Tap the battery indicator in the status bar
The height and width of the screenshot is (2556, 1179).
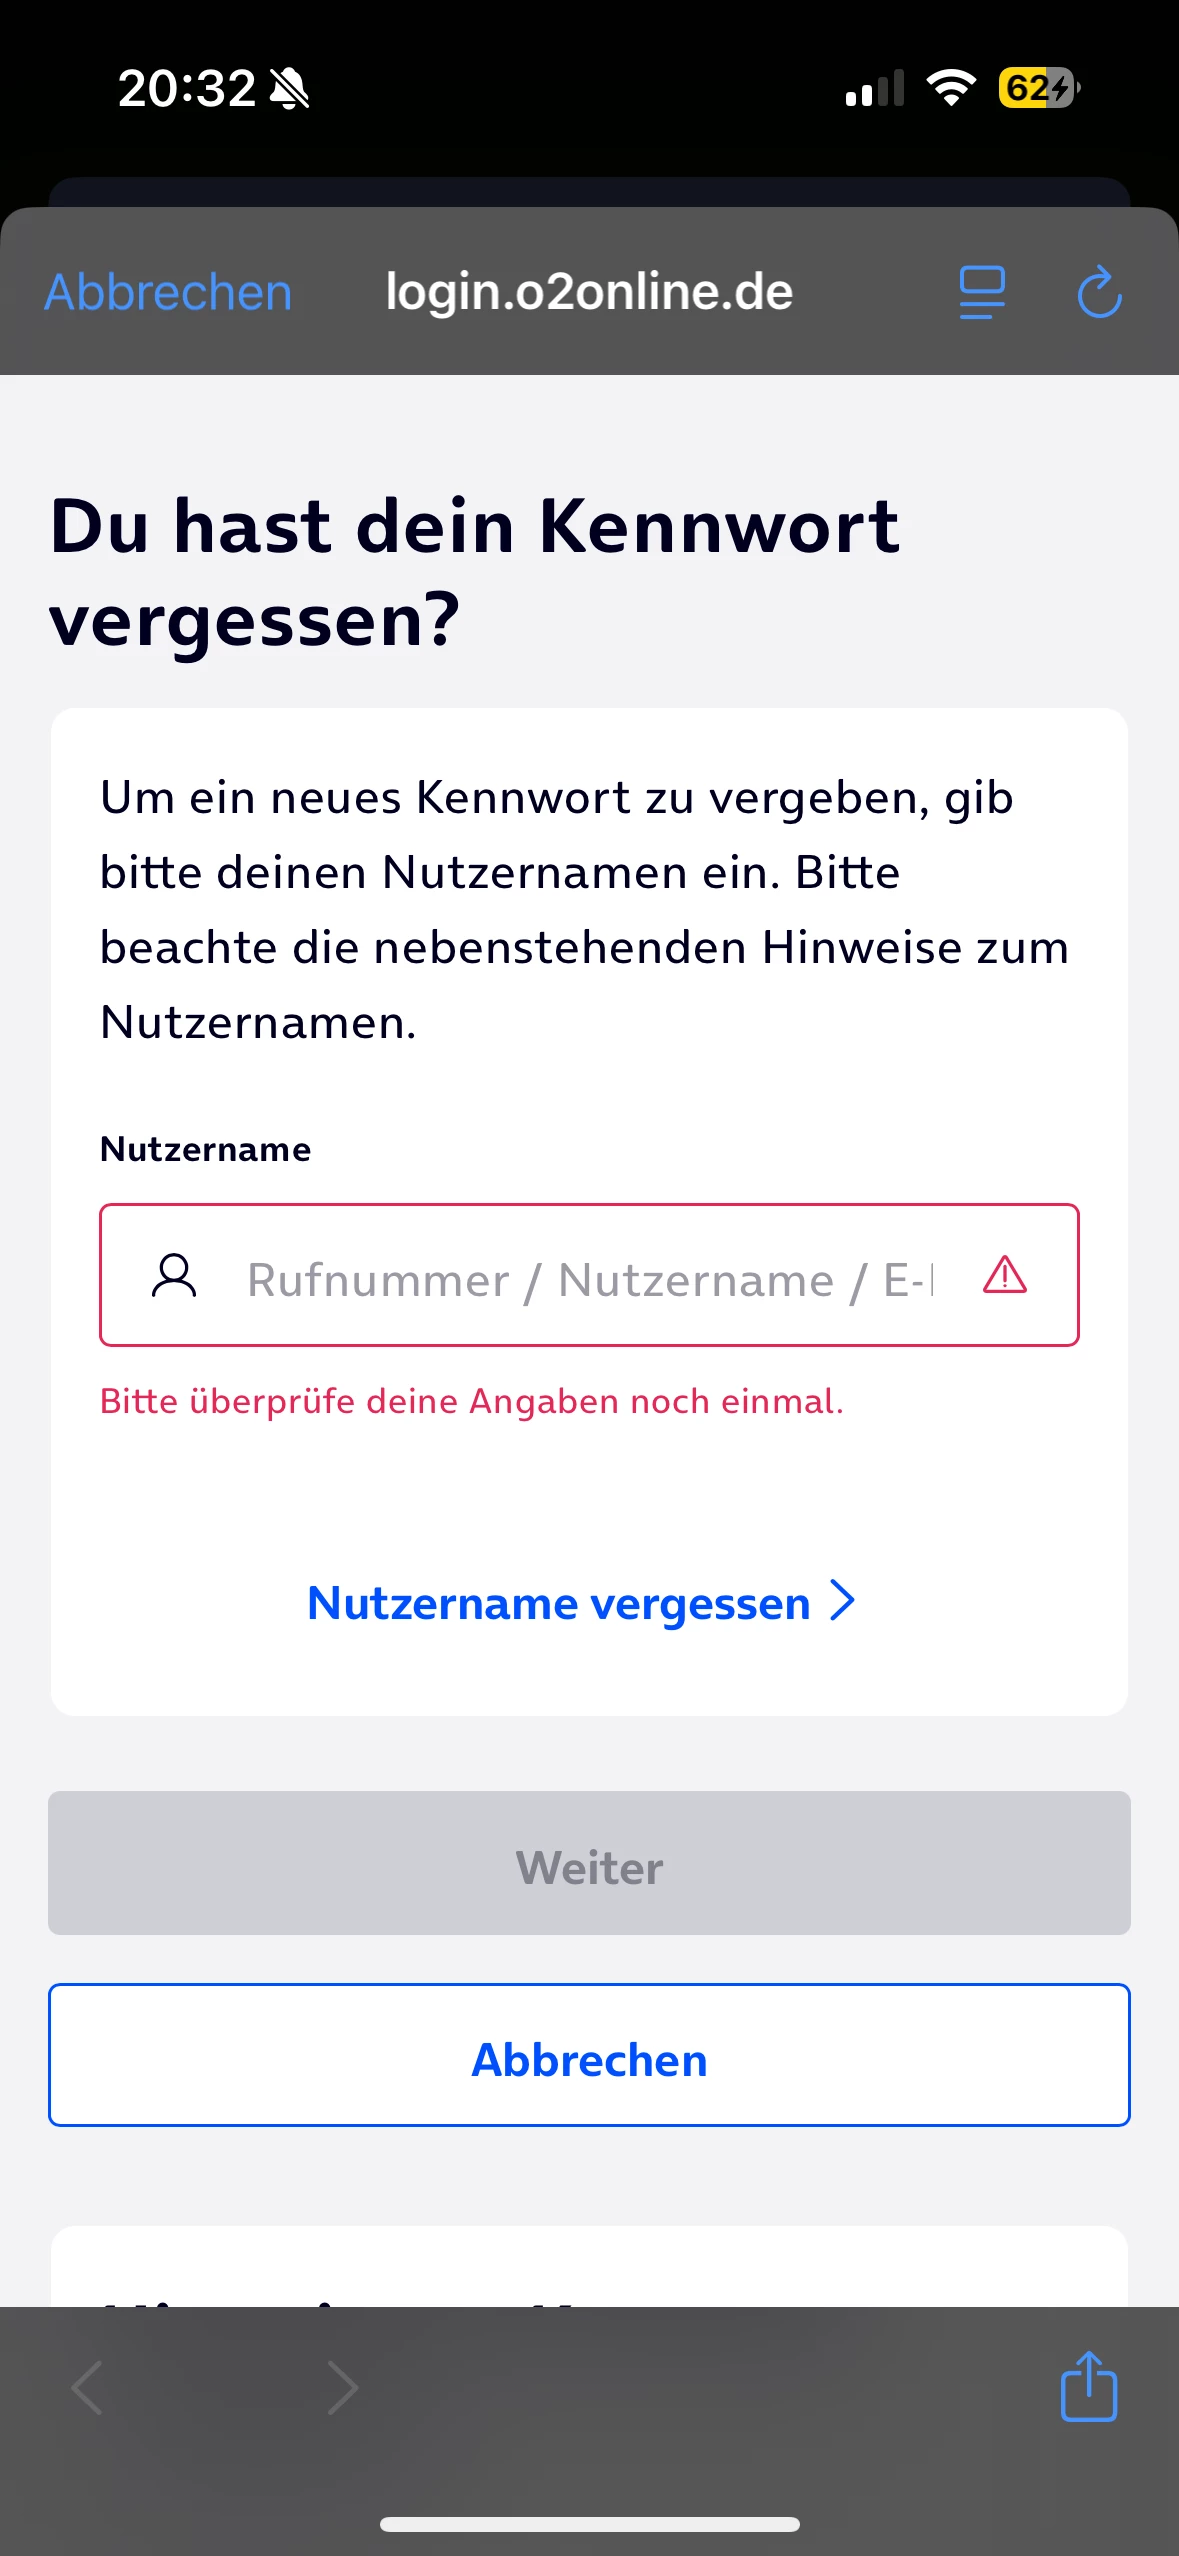[x=1039, y=88]
